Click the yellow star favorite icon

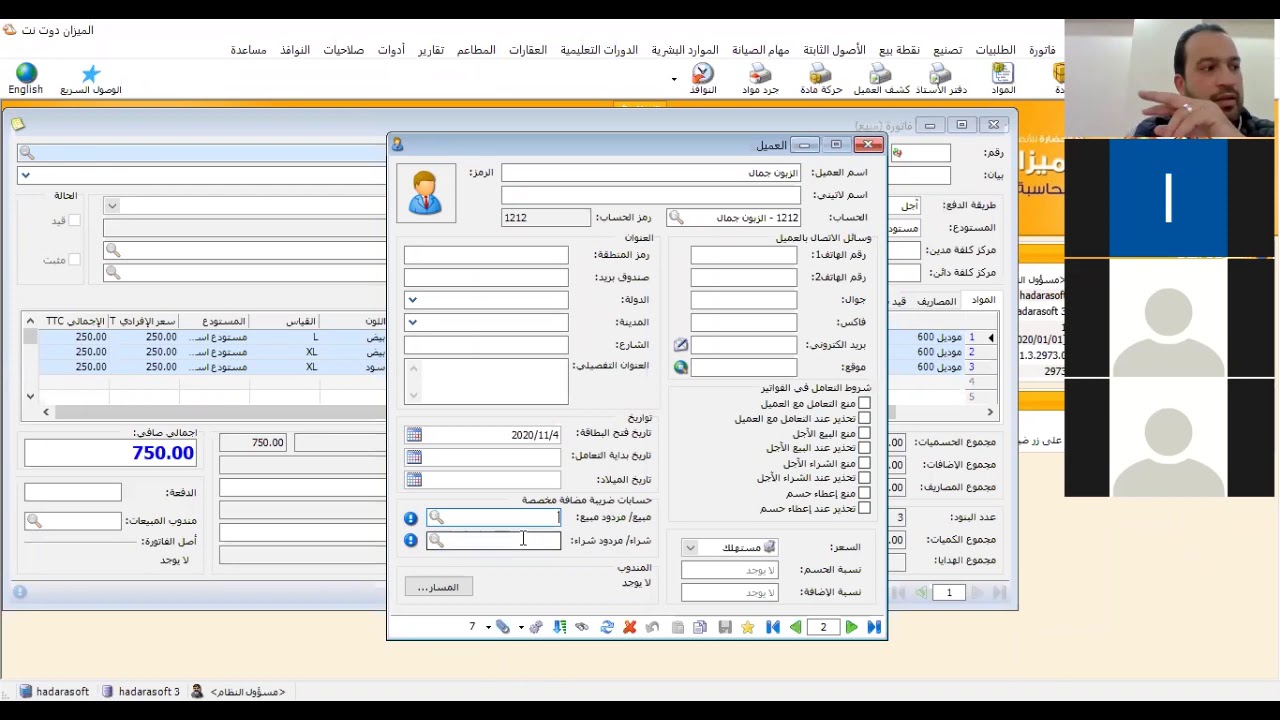click(x=748, y=628)
